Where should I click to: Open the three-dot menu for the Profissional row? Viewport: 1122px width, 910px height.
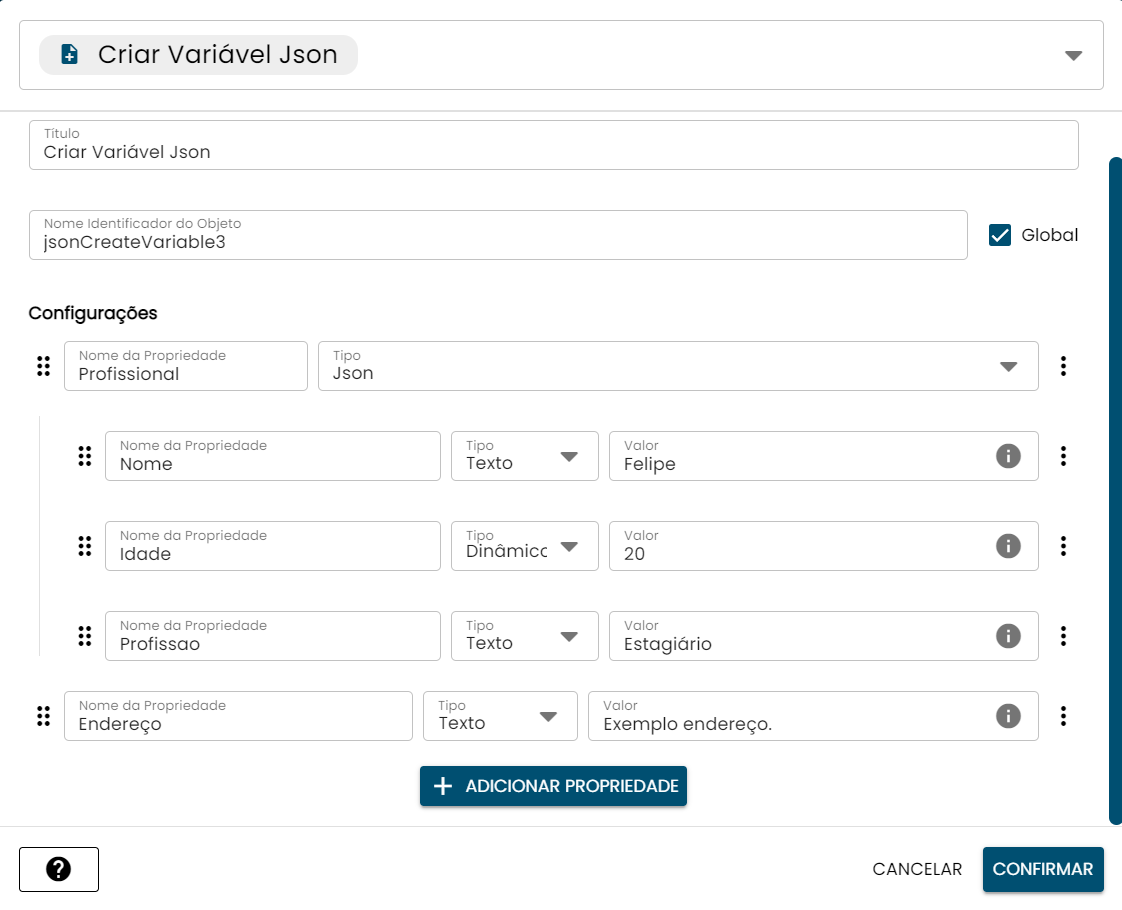click(1063, 366)
